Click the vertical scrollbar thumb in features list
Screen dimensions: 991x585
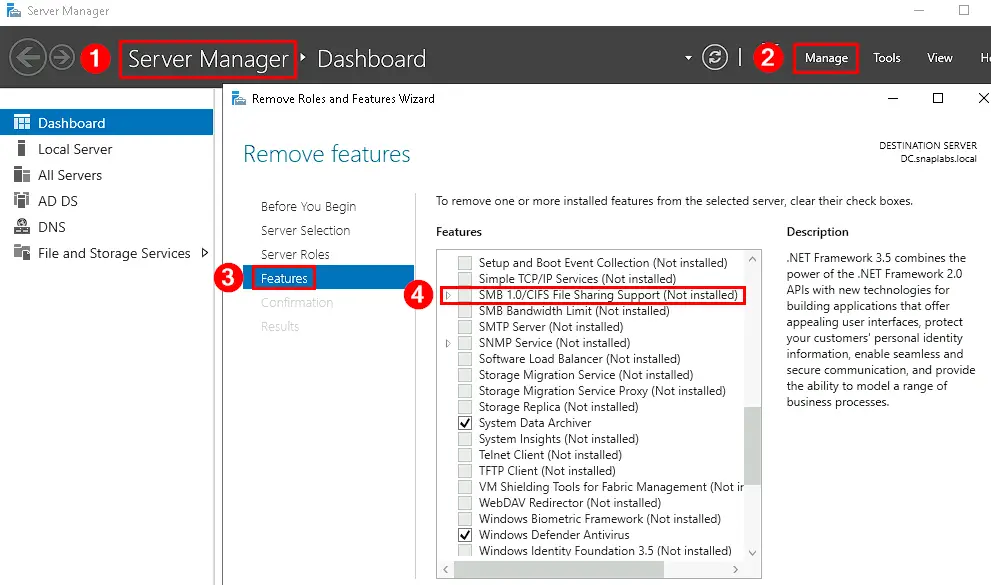click(752, 445)
